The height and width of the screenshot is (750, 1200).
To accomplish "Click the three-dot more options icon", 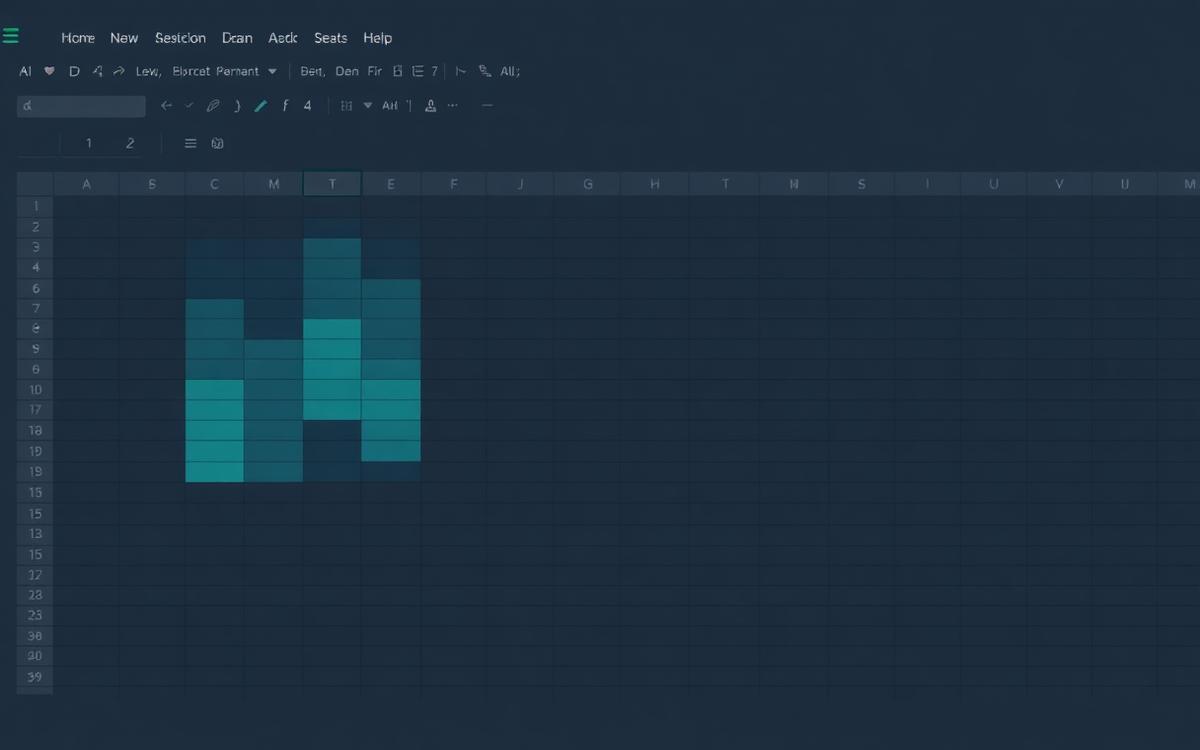I will pyautogui.click(x=453, y=105).
